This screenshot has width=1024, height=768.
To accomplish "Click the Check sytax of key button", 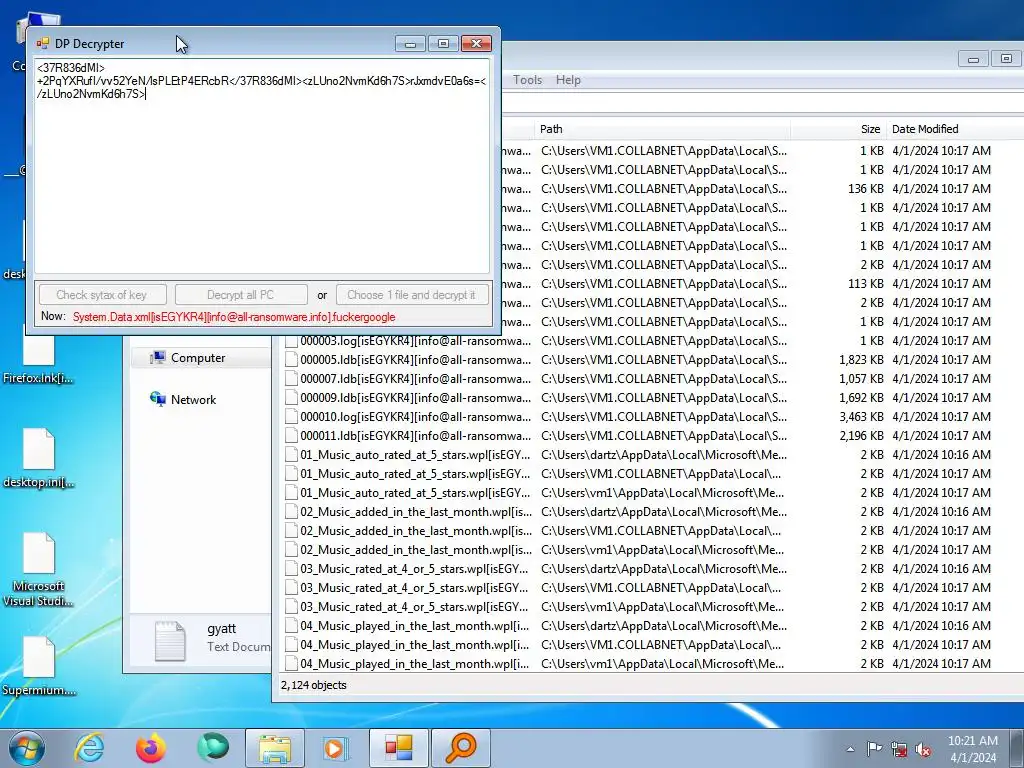I will (102, 295).
